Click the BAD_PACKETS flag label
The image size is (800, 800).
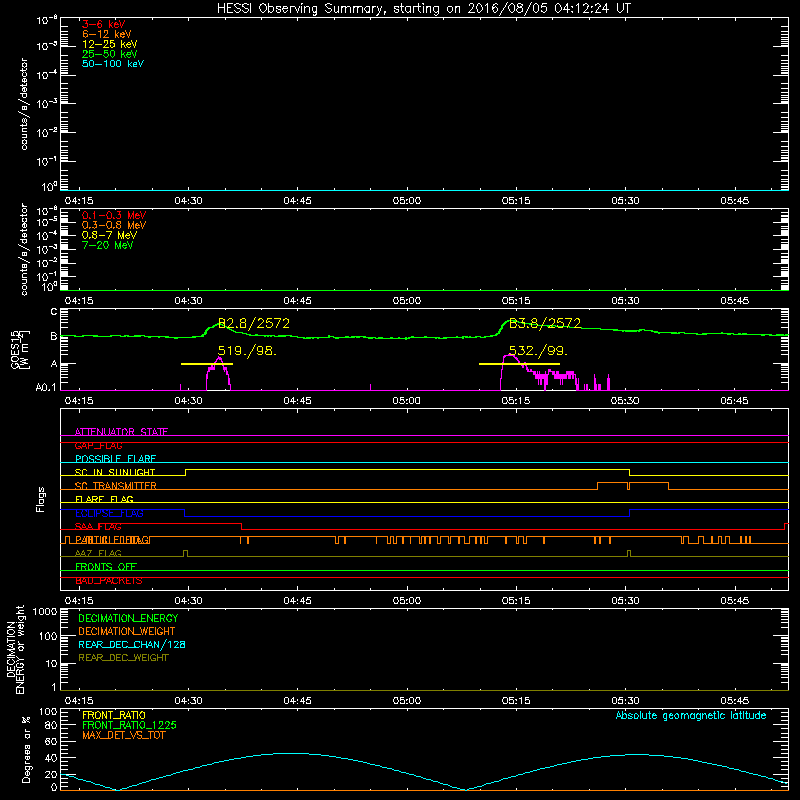click(x=109, y=580)
